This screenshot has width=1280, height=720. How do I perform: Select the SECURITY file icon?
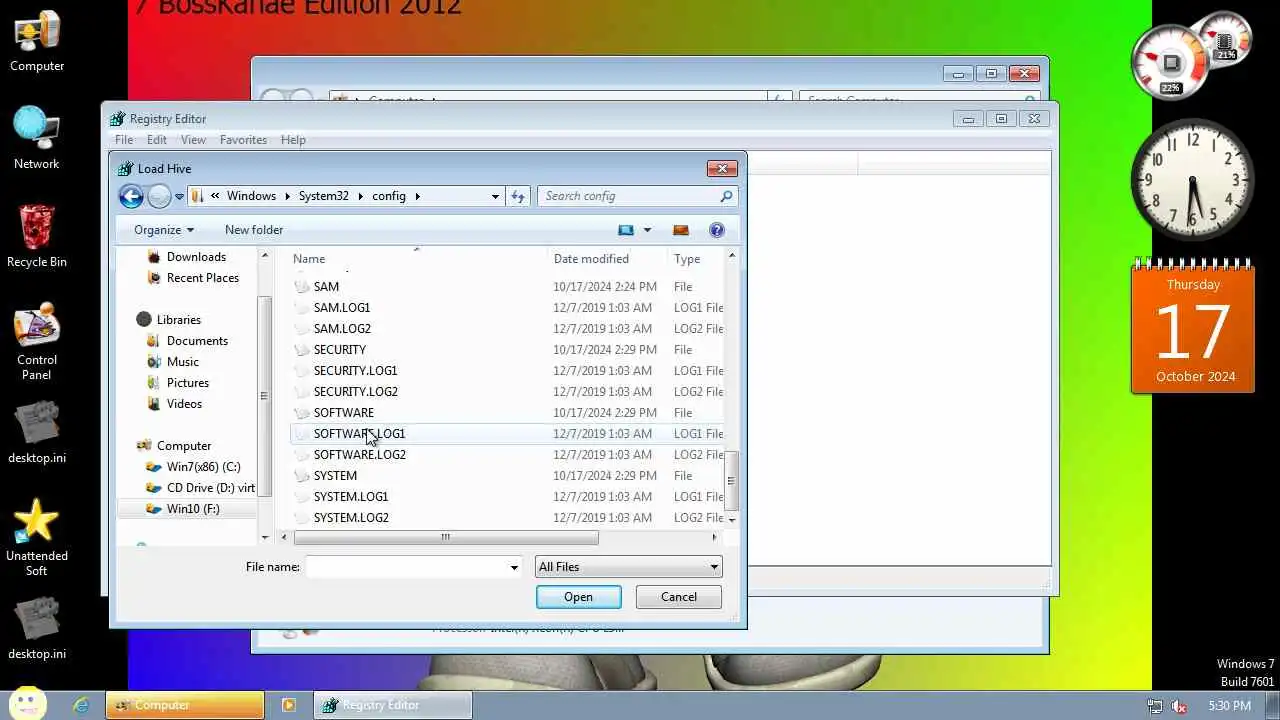302,350
